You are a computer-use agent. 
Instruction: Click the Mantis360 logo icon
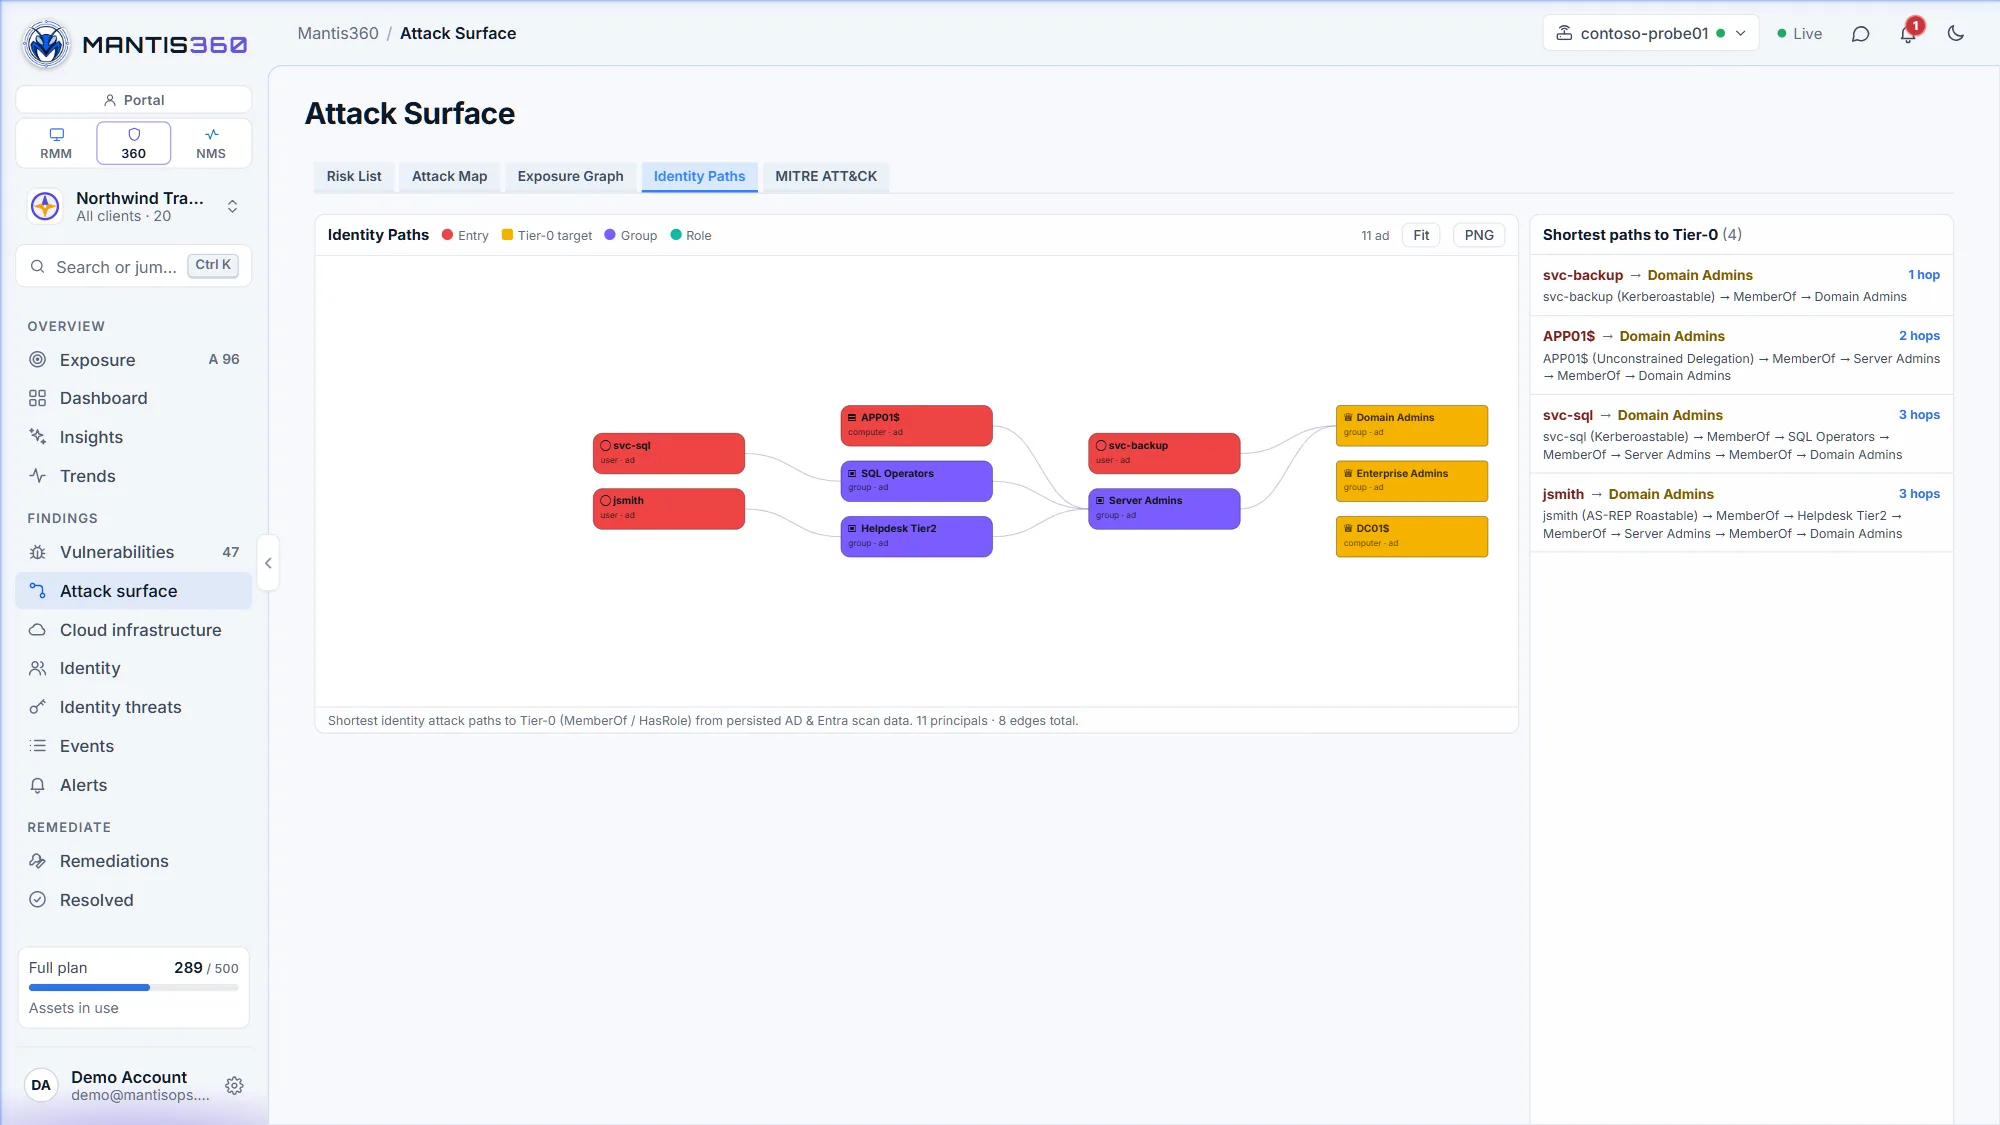click(x=46, y=44)
